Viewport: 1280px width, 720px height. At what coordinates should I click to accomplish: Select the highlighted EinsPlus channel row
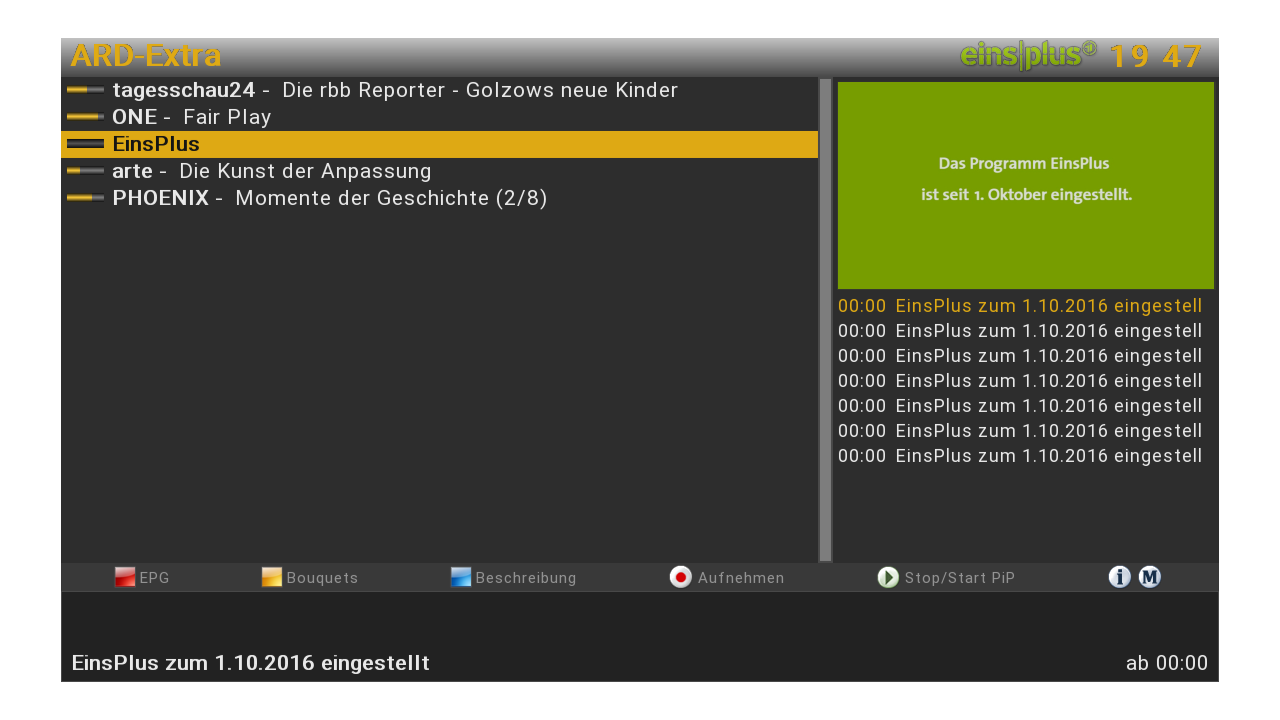(x=440, y=144)
